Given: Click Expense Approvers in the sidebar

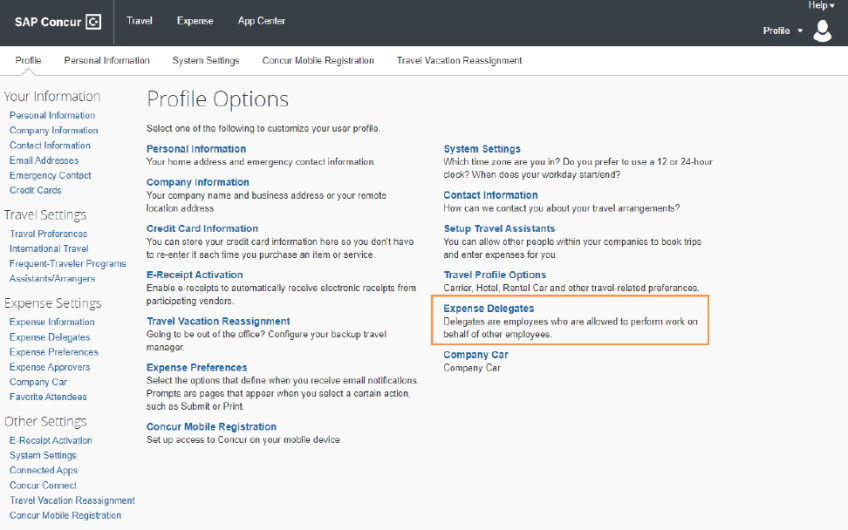Looking at the screenshot, I should pyautogui.click(x=49, y=367).
